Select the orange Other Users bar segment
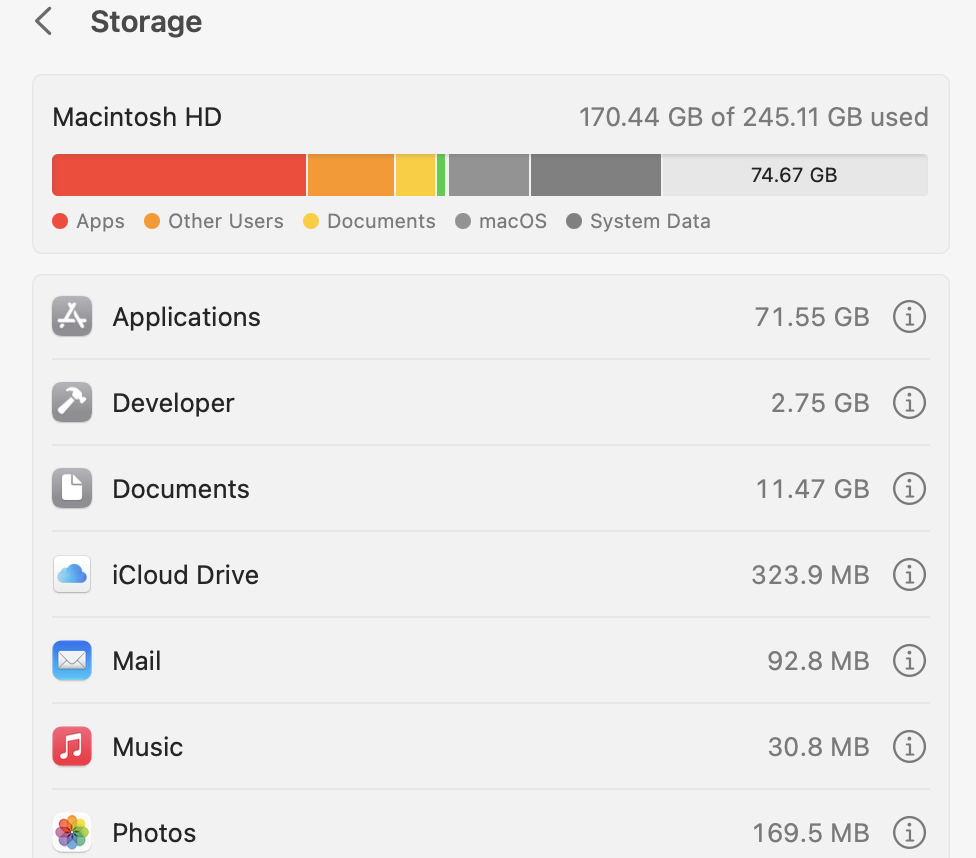Image resolution: width=976 pixels, height=858 pixels. [351, 175]
